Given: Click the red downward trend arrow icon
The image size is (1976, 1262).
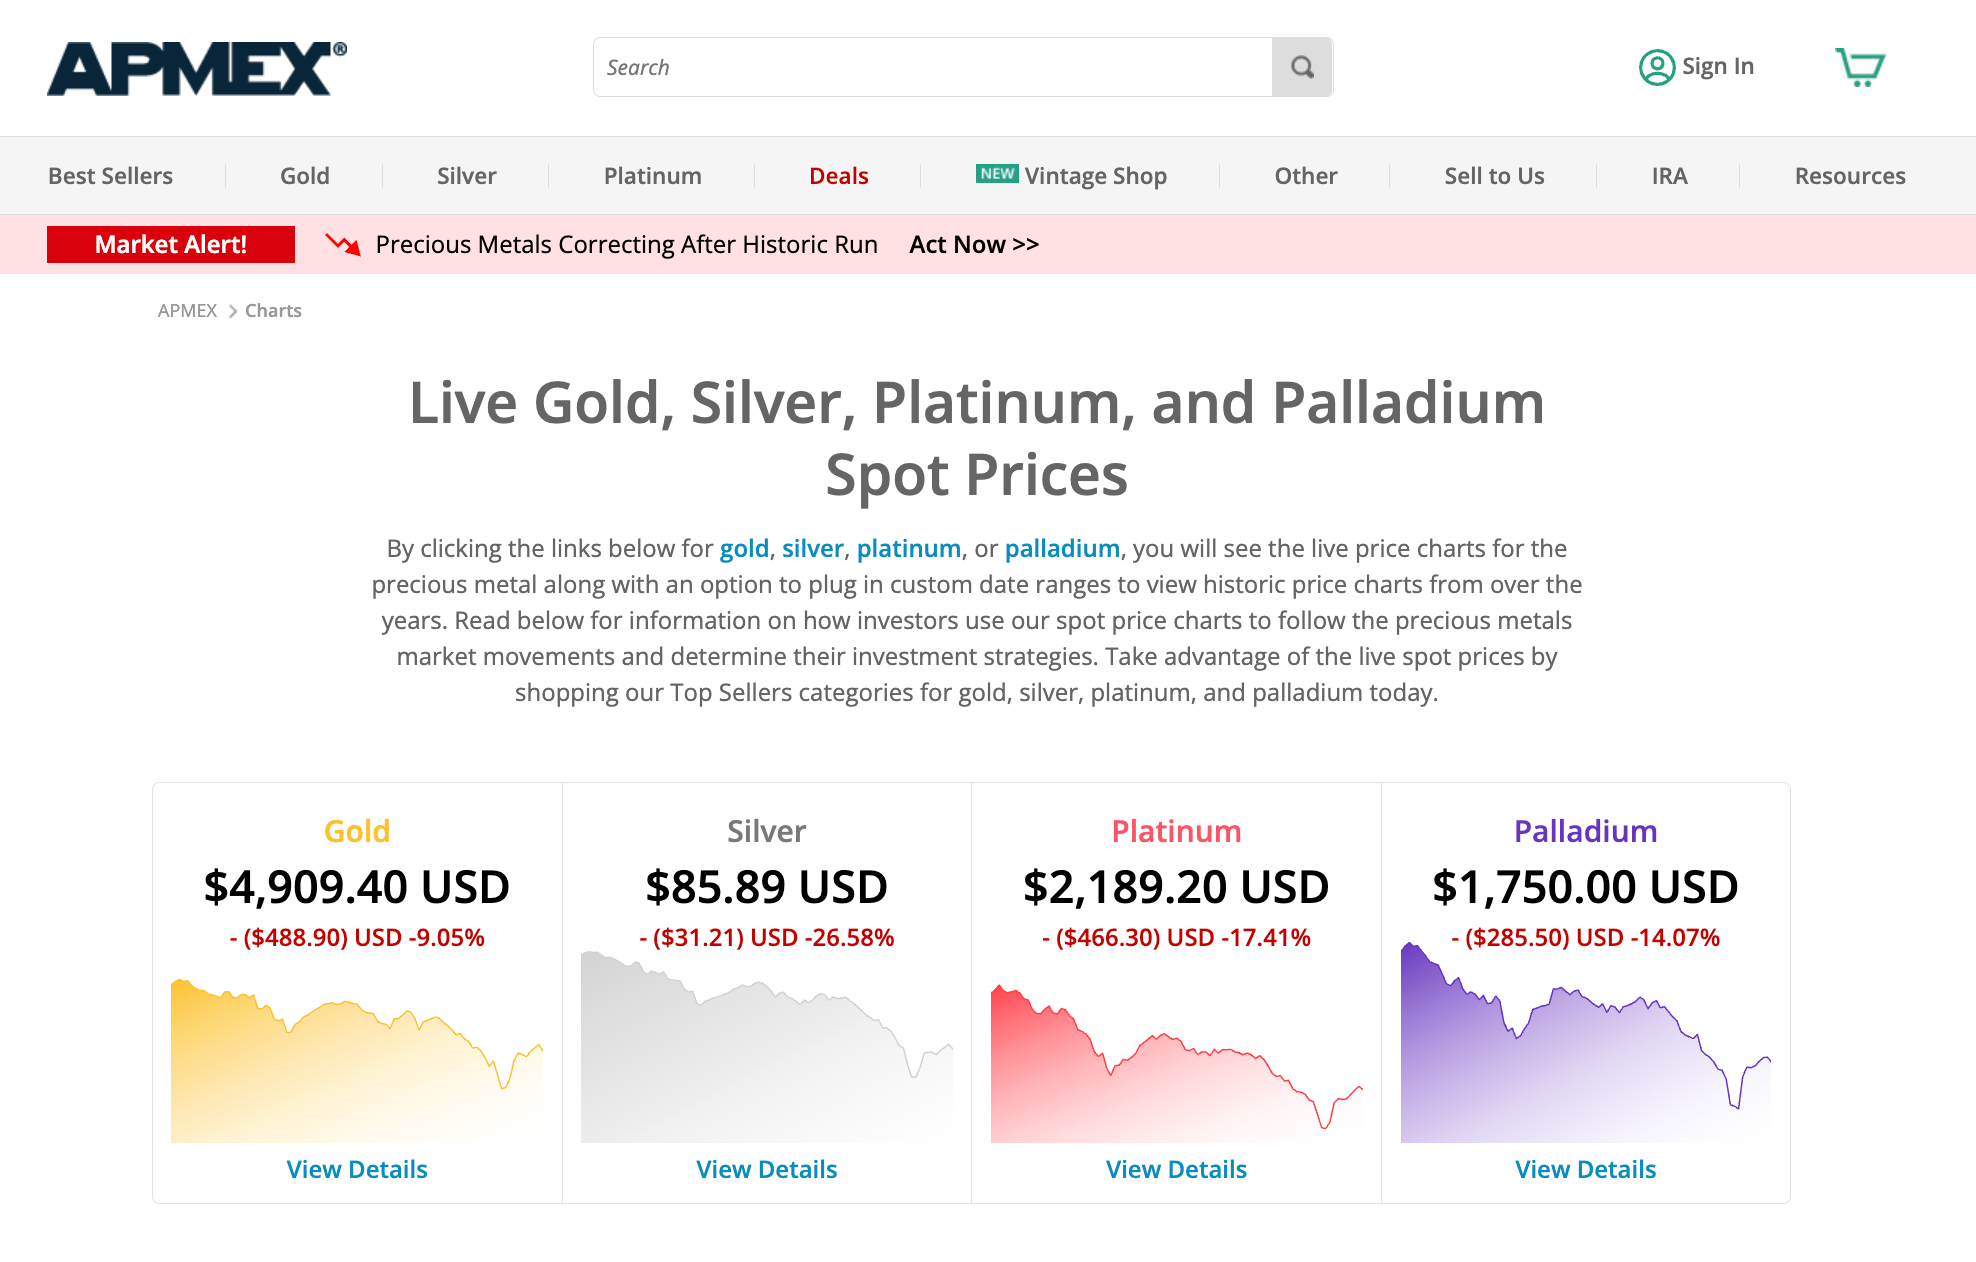Looking at the screenshot, I should (x=343, y=244).
